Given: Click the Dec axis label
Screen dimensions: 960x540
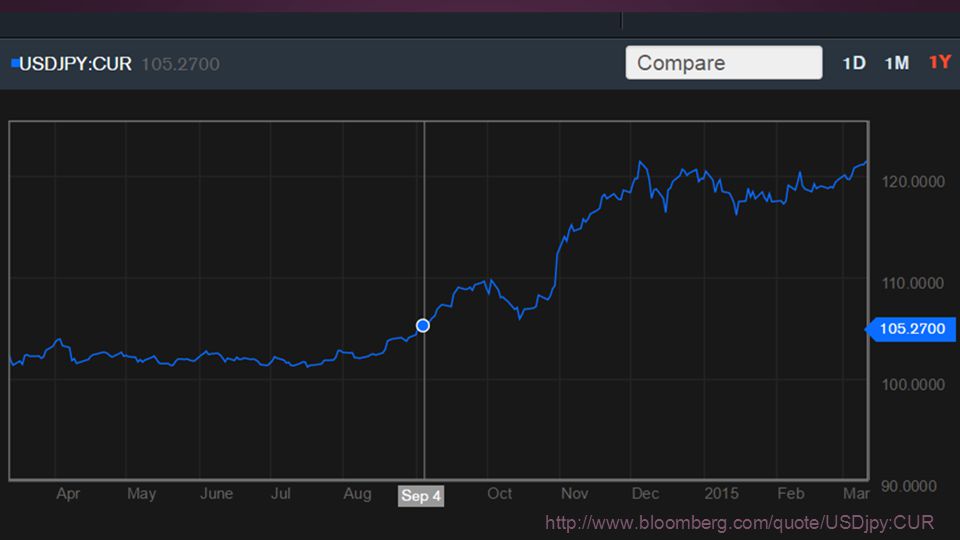Looking at the screenshot, I should (645, 493).
